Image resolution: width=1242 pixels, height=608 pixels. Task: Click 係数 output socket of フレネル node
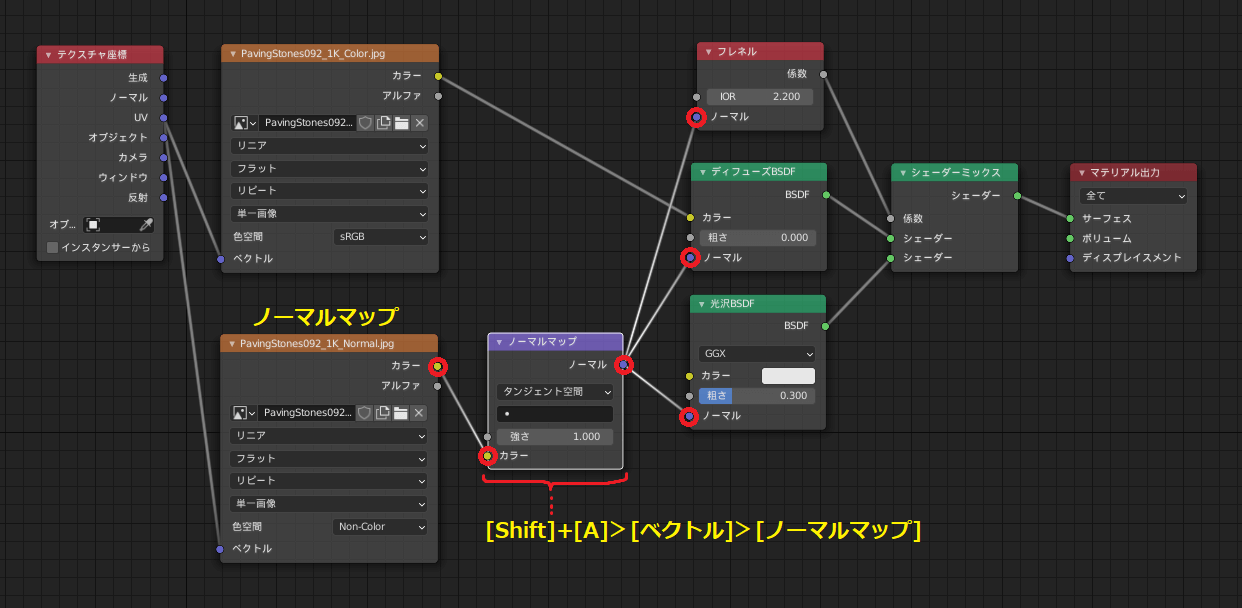point(823,74)
